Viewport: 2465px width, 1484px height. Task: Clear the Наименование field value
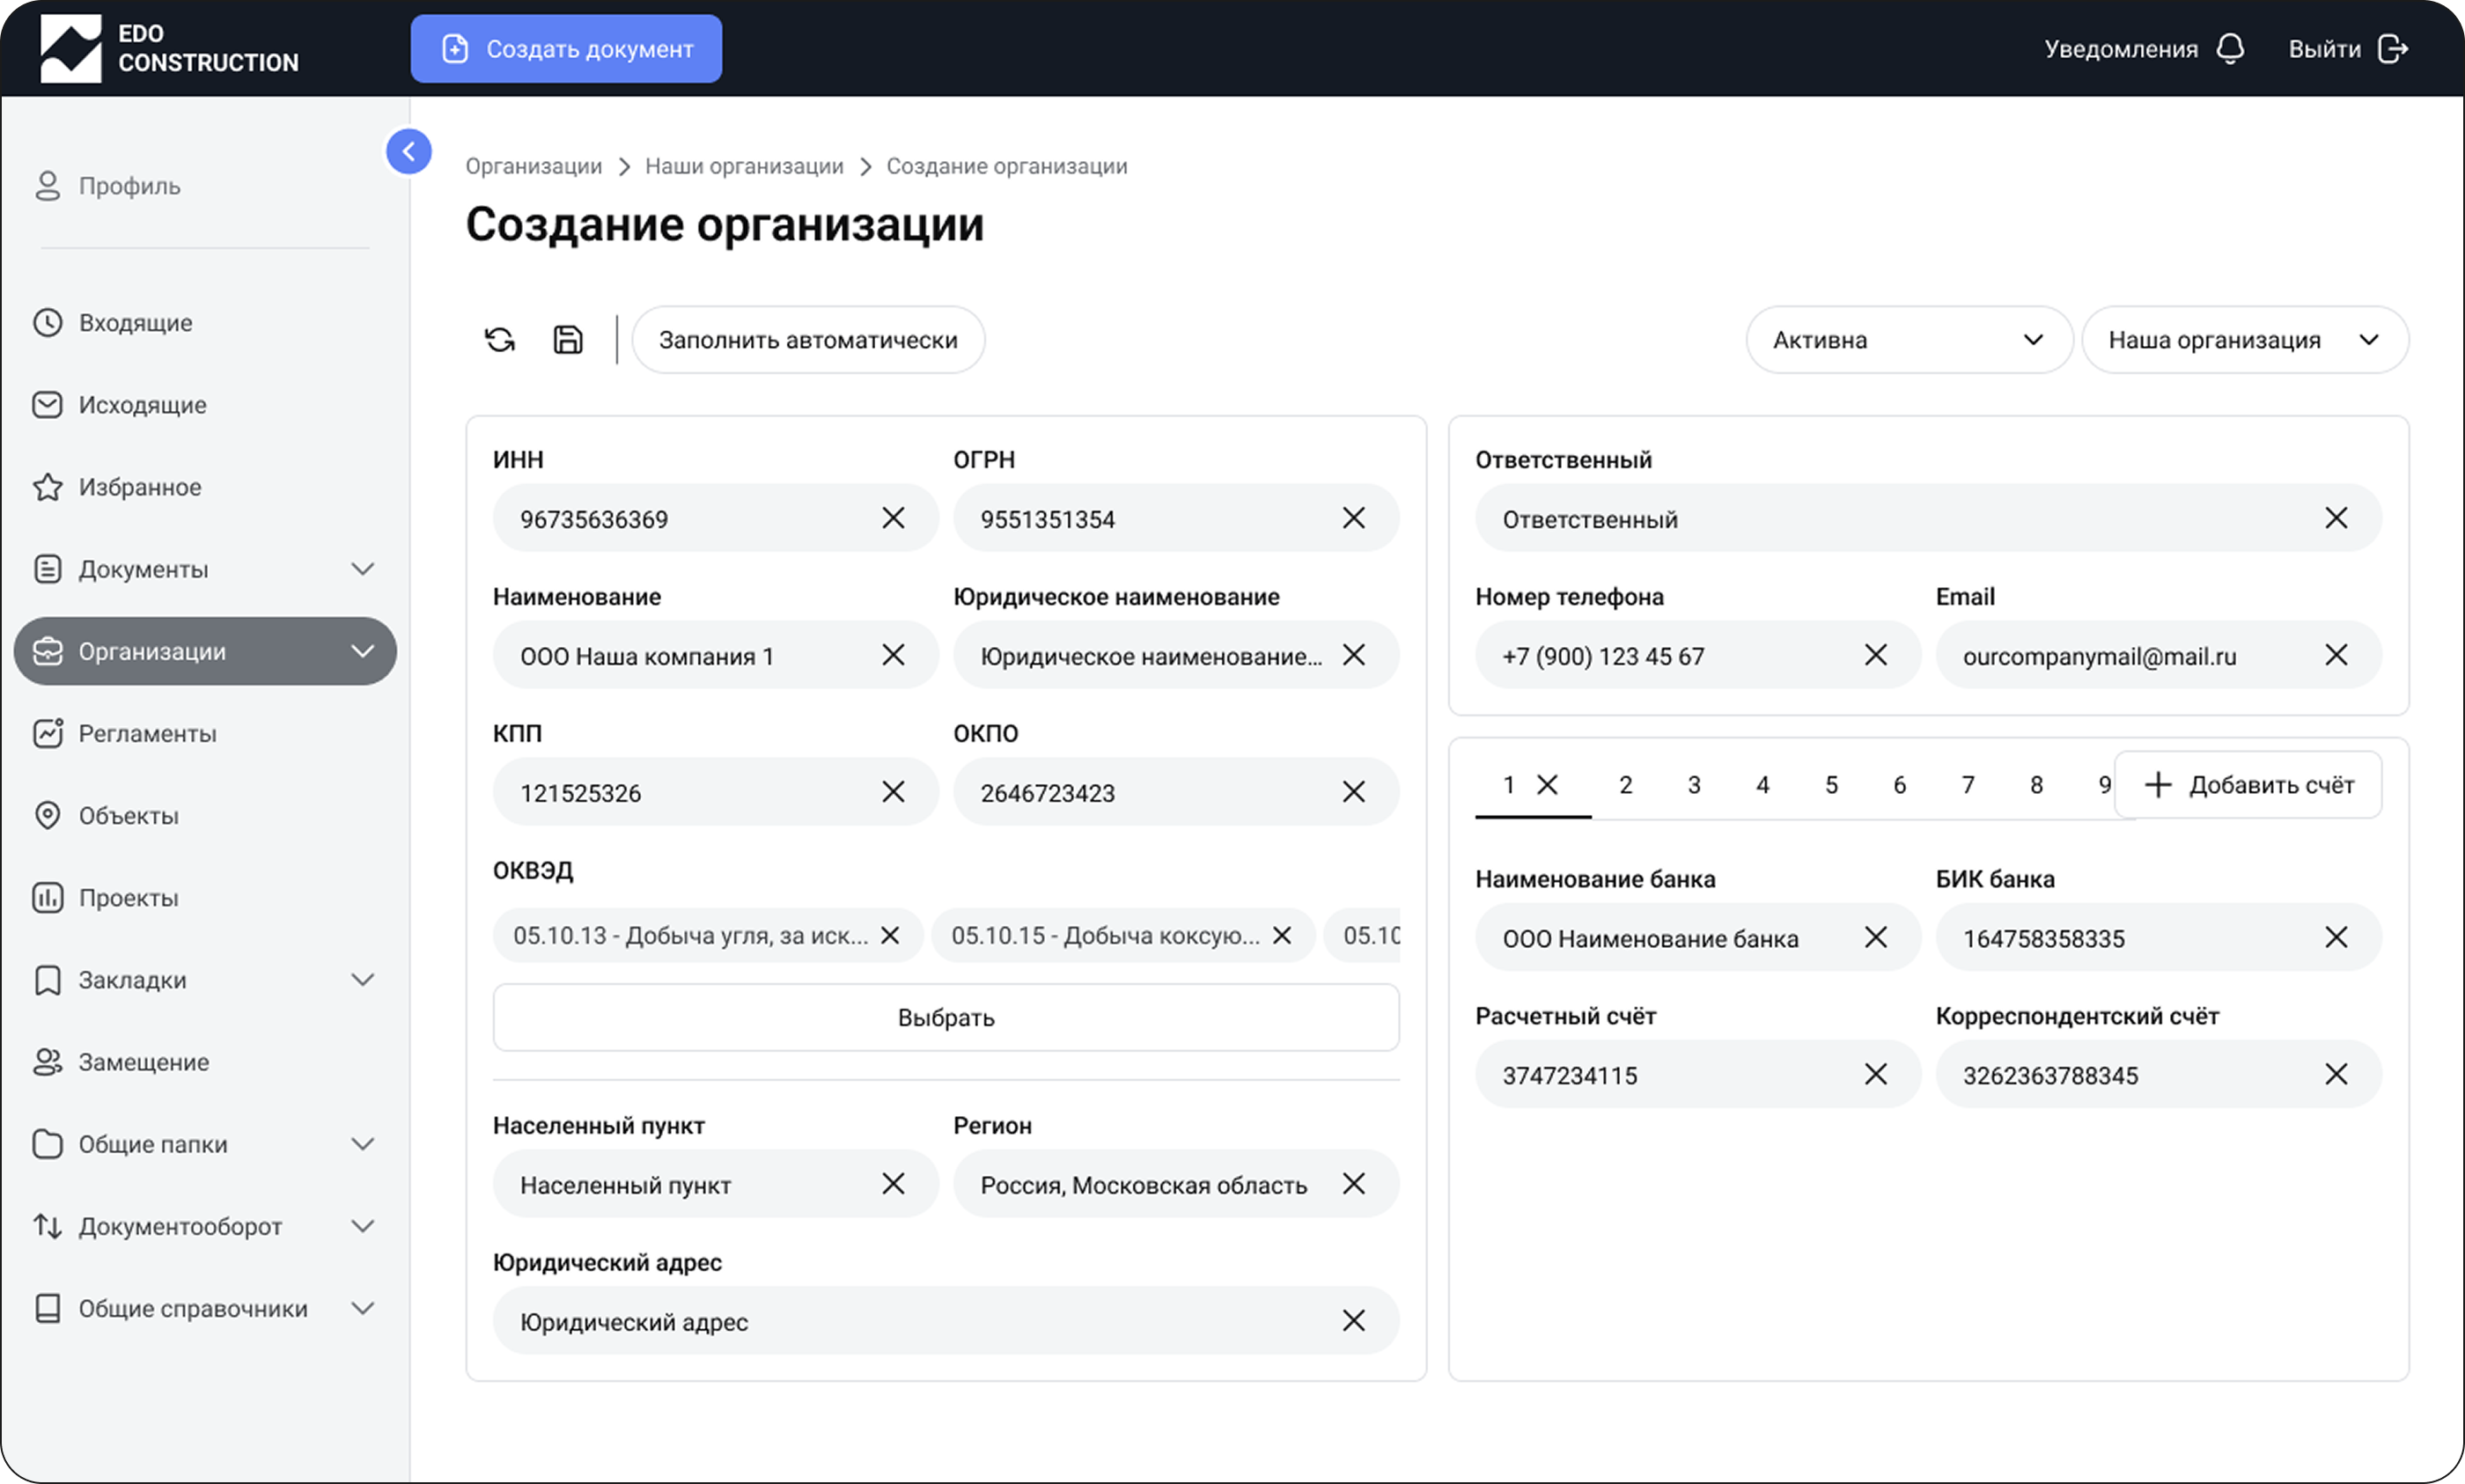click(x=893, y=655)
